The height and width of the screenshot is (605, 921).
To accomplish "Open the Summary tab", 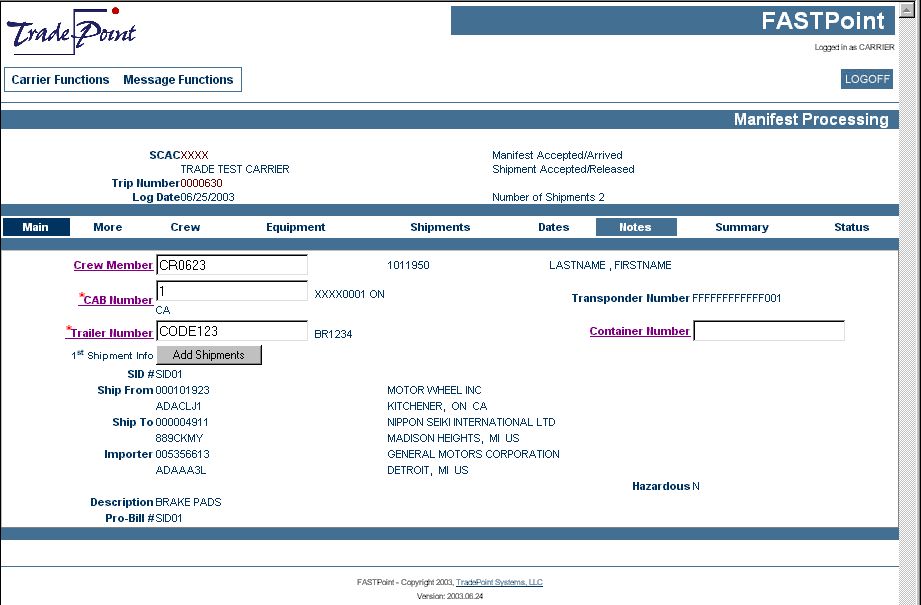I will (x=742, y=227).
